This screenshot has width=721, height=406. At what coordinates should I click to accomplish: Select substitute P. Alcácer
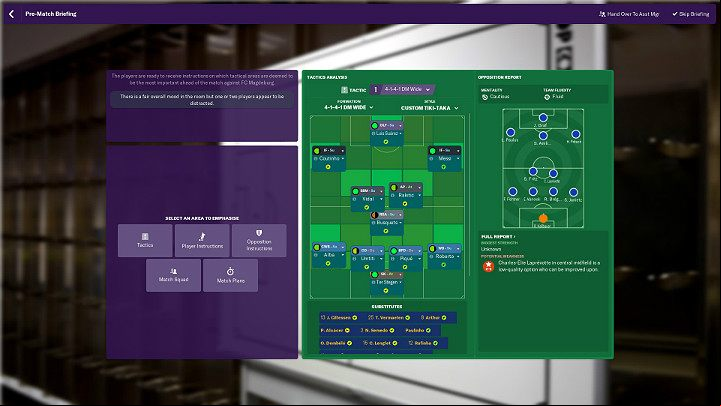[335, 330]
